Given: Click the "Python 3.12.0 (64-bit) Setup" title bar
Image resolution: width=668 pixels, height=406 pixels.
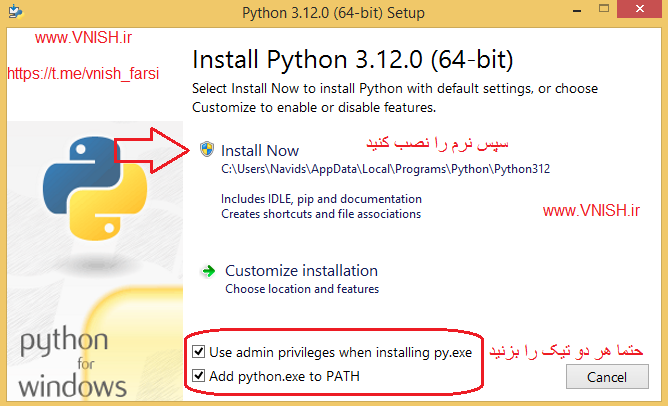Looking at the screenshot, I should pos(334,13).
